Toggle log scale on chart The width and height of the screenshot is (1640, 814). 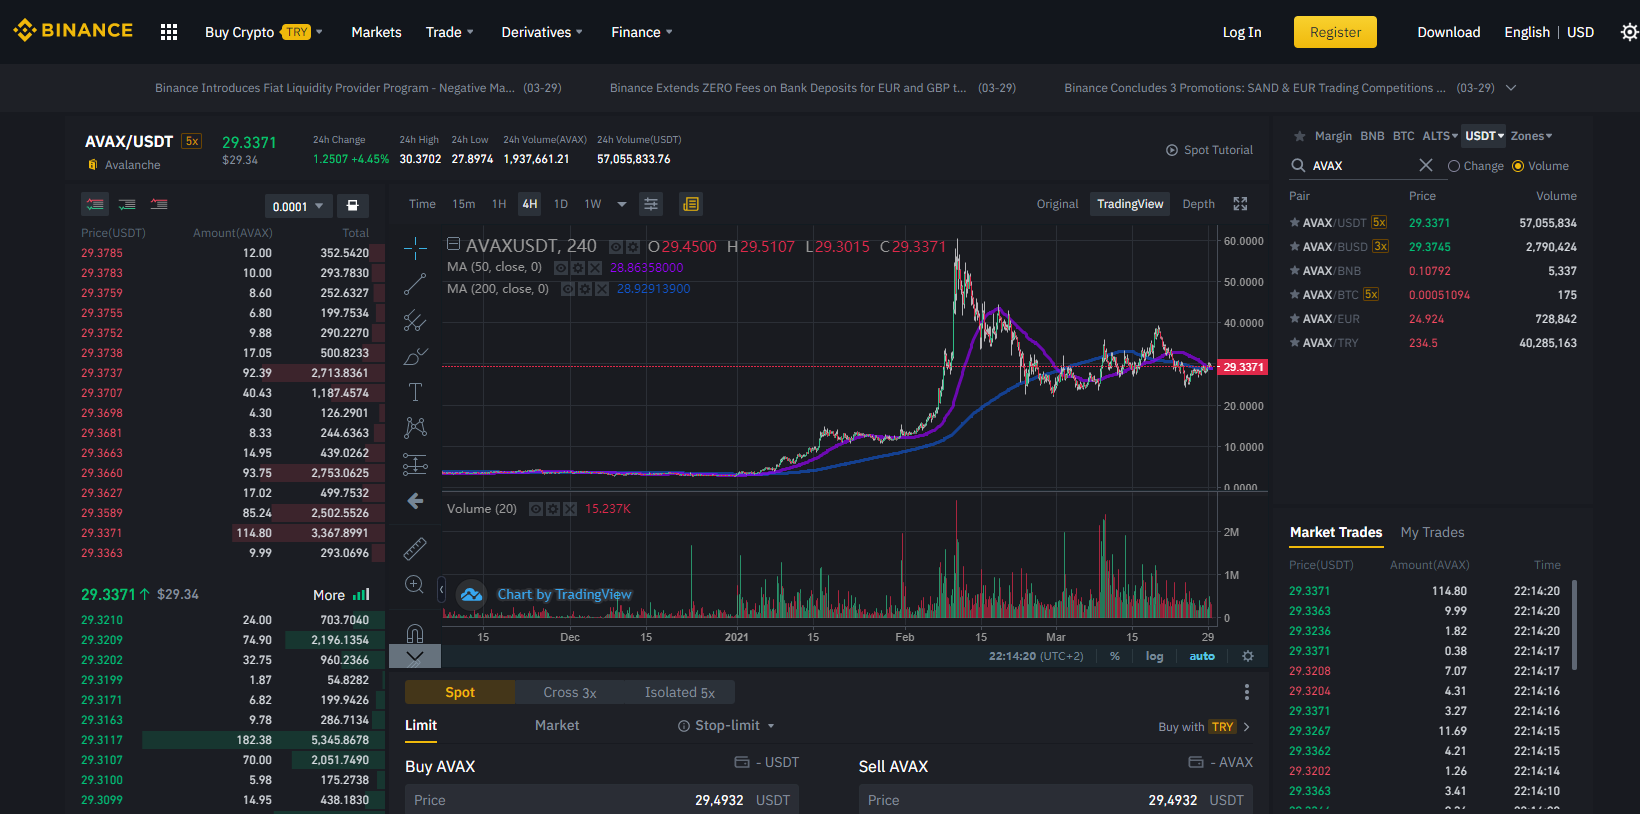[1154, 656]
